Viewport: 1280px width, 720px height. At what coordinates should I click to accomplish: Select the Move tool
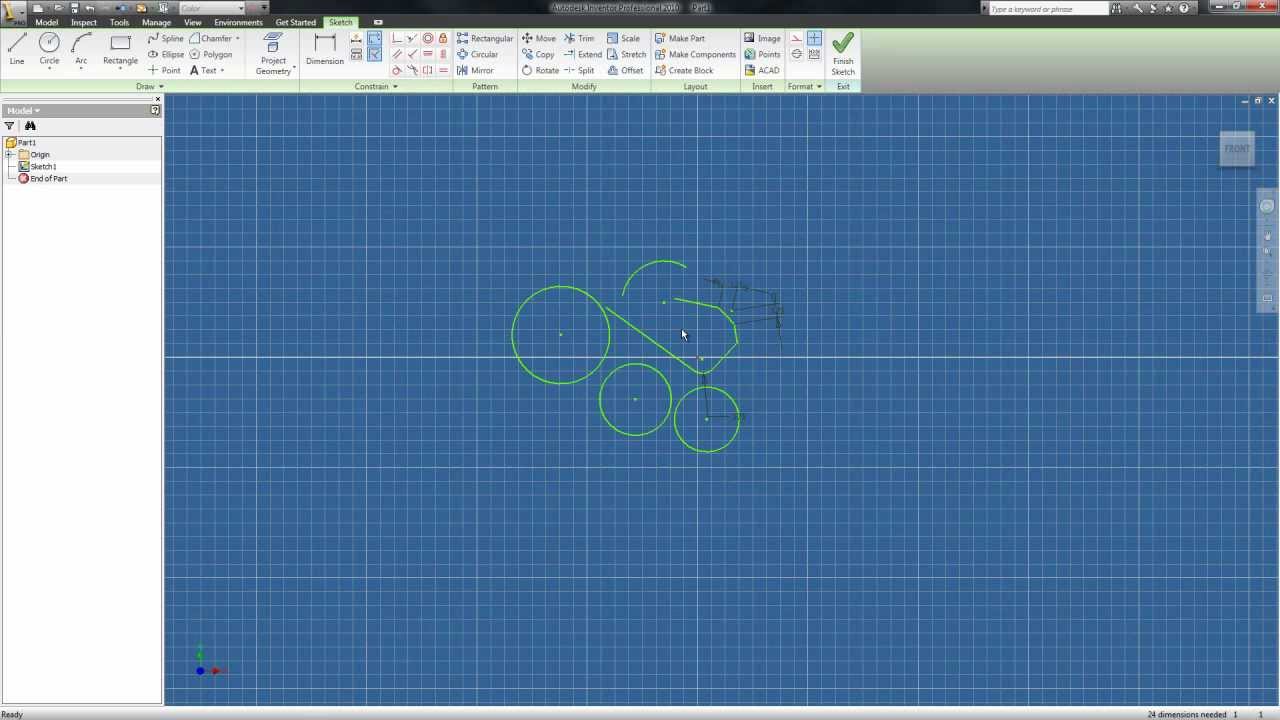(x=538, y=38)
